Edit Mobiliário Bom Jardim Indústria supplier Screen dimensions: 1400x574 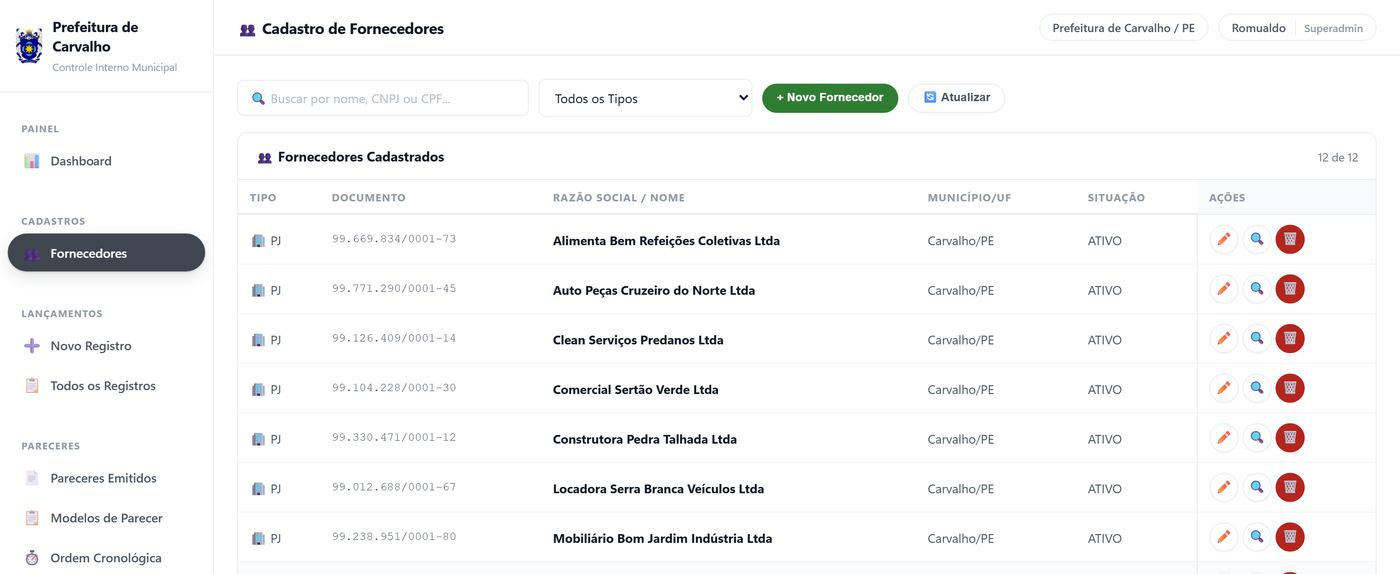click(x=1224, y=537)
